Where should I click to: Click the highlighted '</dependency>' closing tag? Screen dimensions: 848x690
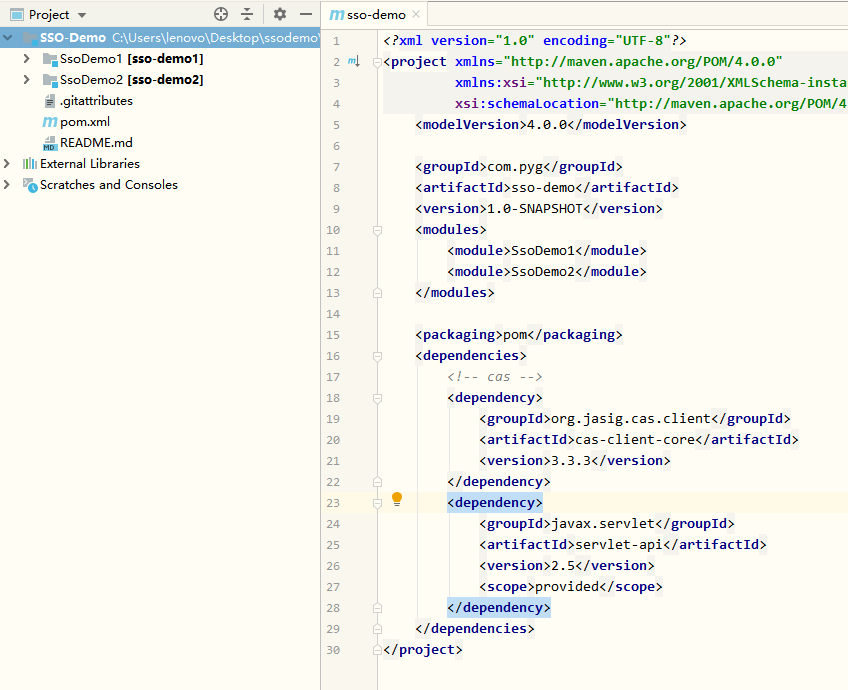(499, 608)
